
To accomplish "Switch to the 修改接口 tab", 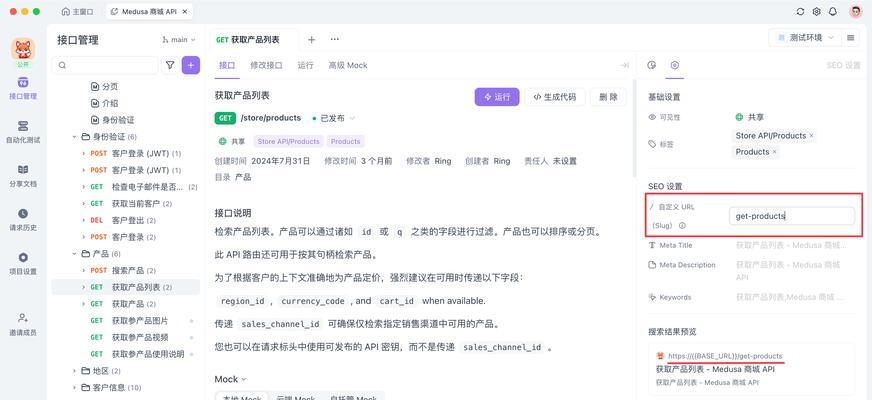I will pos(266,65).
